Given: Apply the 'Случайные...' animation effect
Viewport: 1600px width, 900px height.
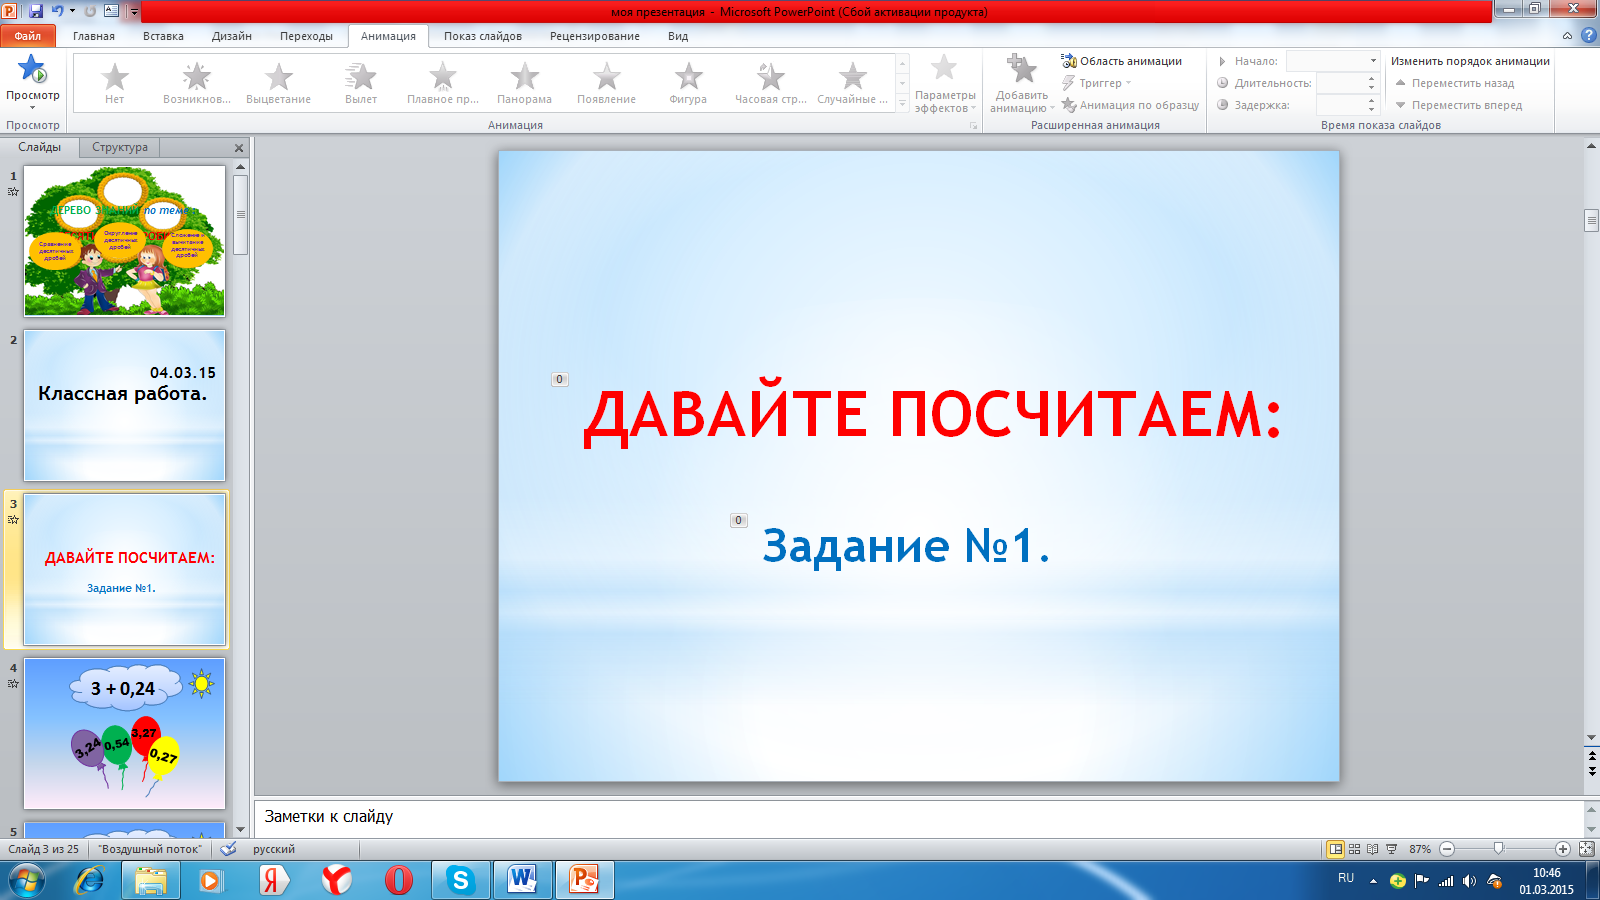Looking at the screenshot, I should (853, 82).
